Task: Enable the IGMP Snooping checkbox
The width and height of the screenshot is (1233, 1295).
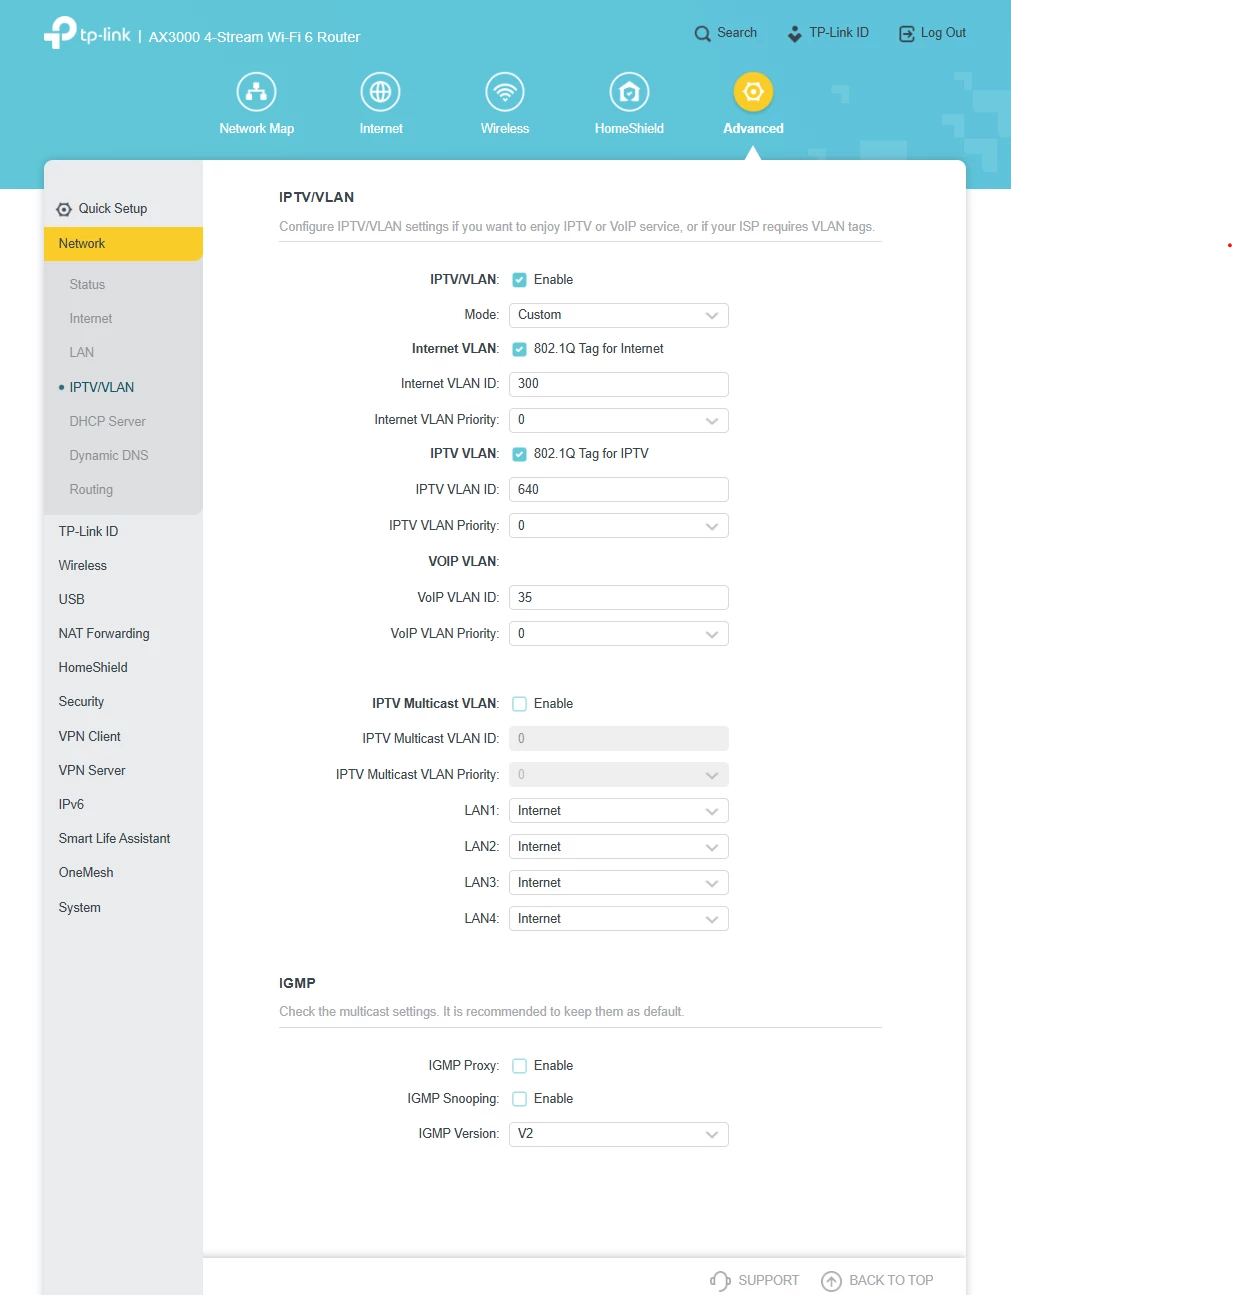Action: (x=520, y=1099)
